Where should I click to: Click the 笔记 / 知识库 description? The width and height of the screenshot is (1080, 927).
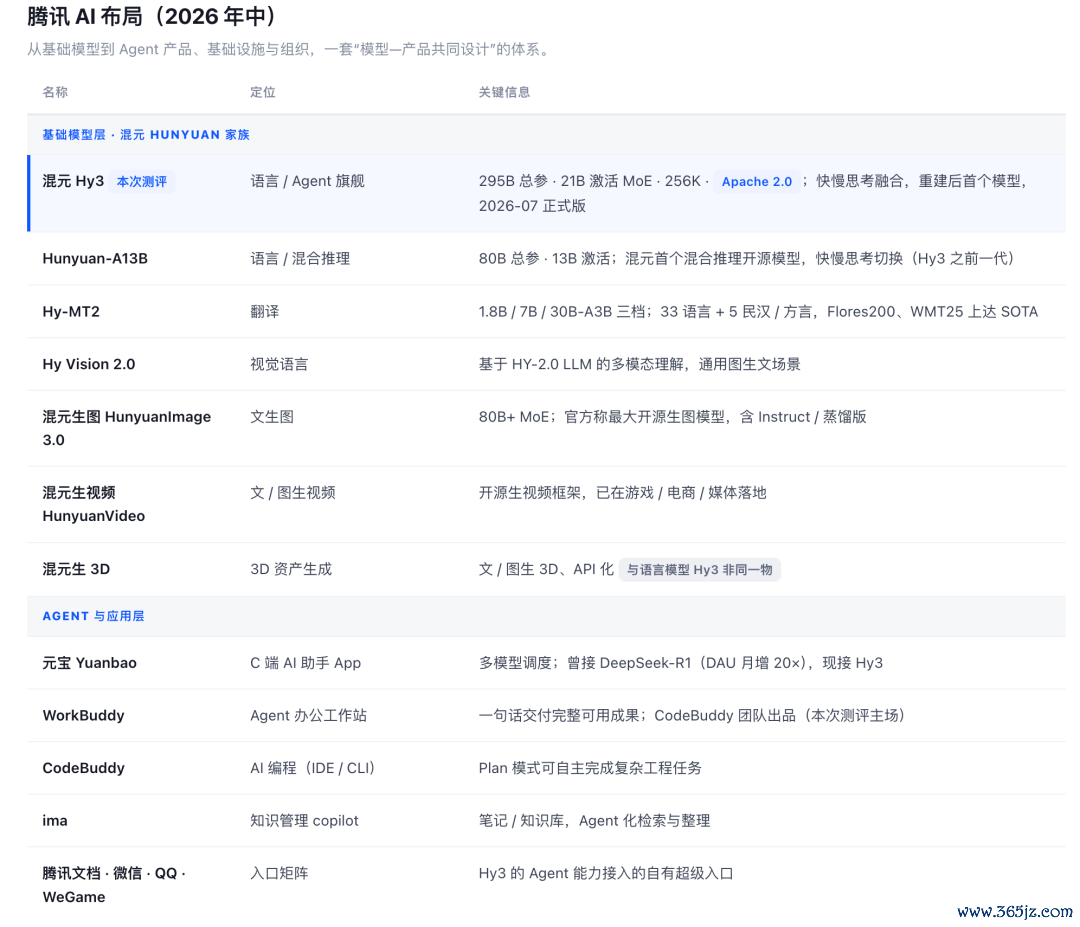click(x=594, y=820)
